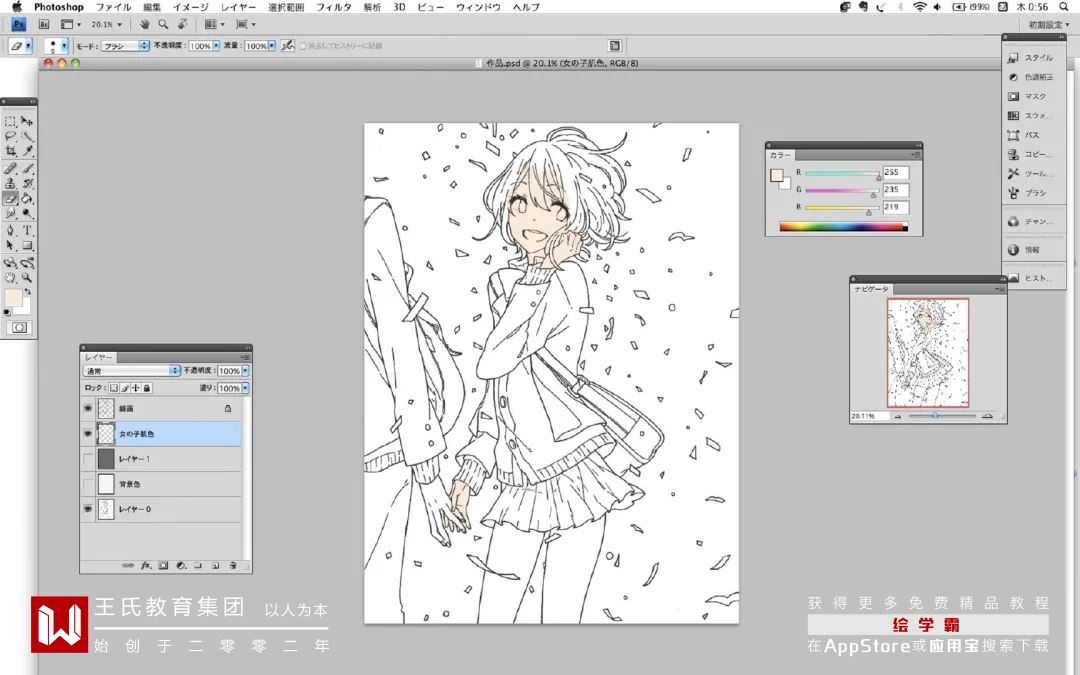The image size is (1080, 675).
Task: Open the layer blend mode 通常 dropdown
Action: [132, 371]
